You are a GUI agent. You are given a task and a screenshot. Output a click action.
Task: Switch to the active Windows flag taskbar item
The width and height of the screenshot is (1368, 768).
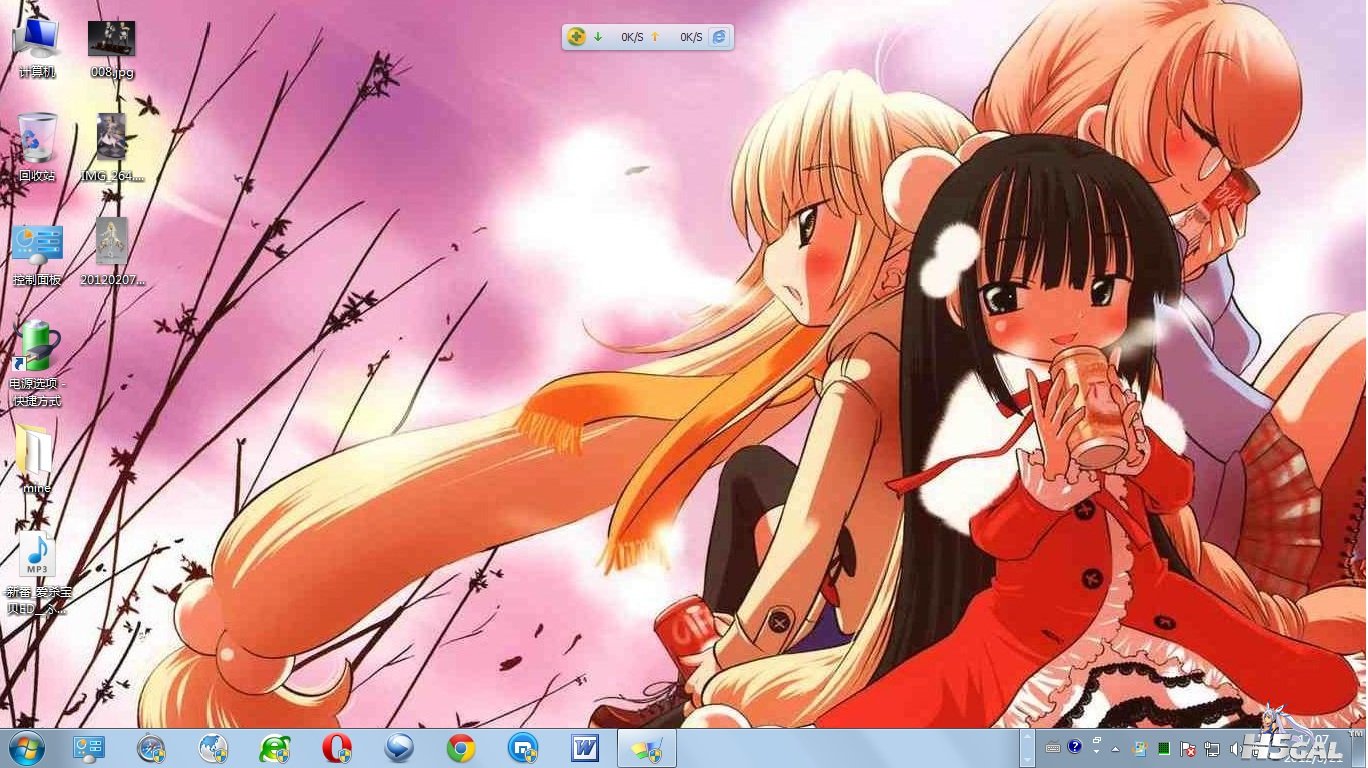647,748
